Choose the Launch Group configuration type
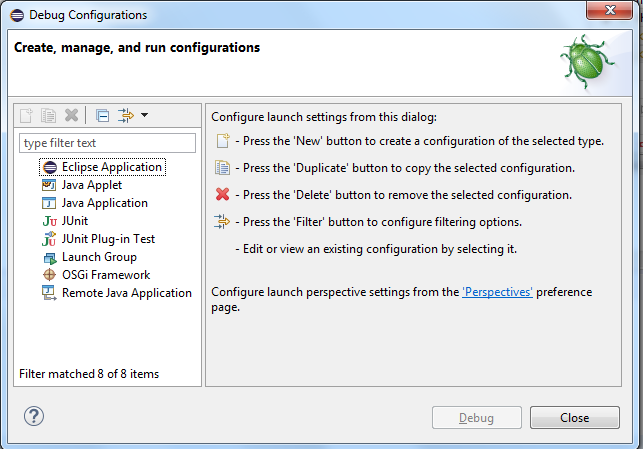This screenshot has width=643, height=449. click(x=99, y=257)
